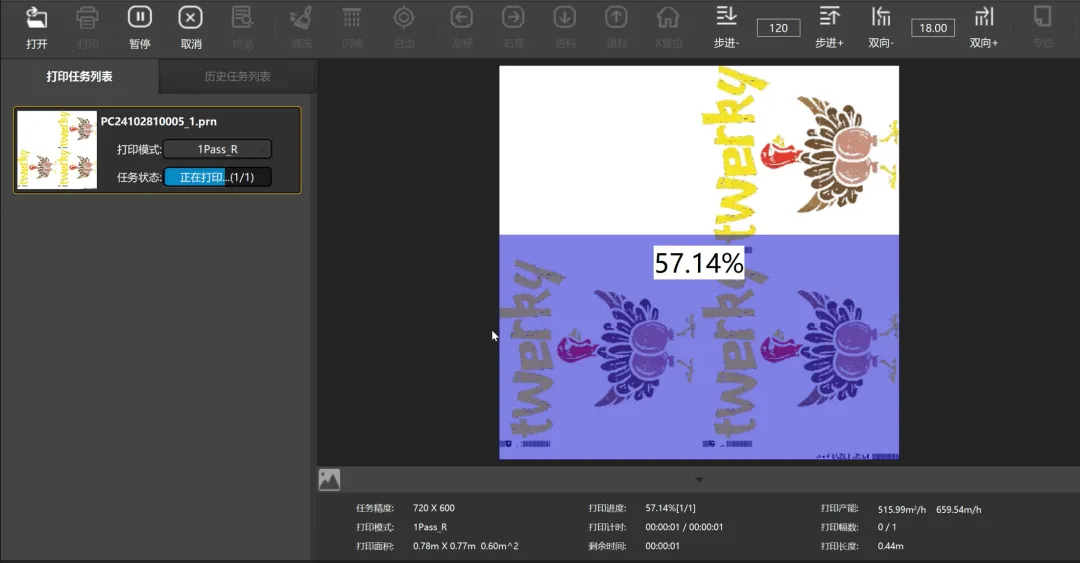Click the X复位 home icon

click(668, 18)
